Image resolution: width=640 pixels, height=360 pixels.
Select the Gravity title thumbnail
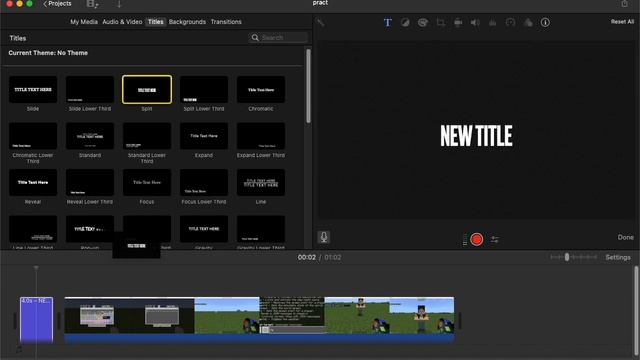[204, 229]
